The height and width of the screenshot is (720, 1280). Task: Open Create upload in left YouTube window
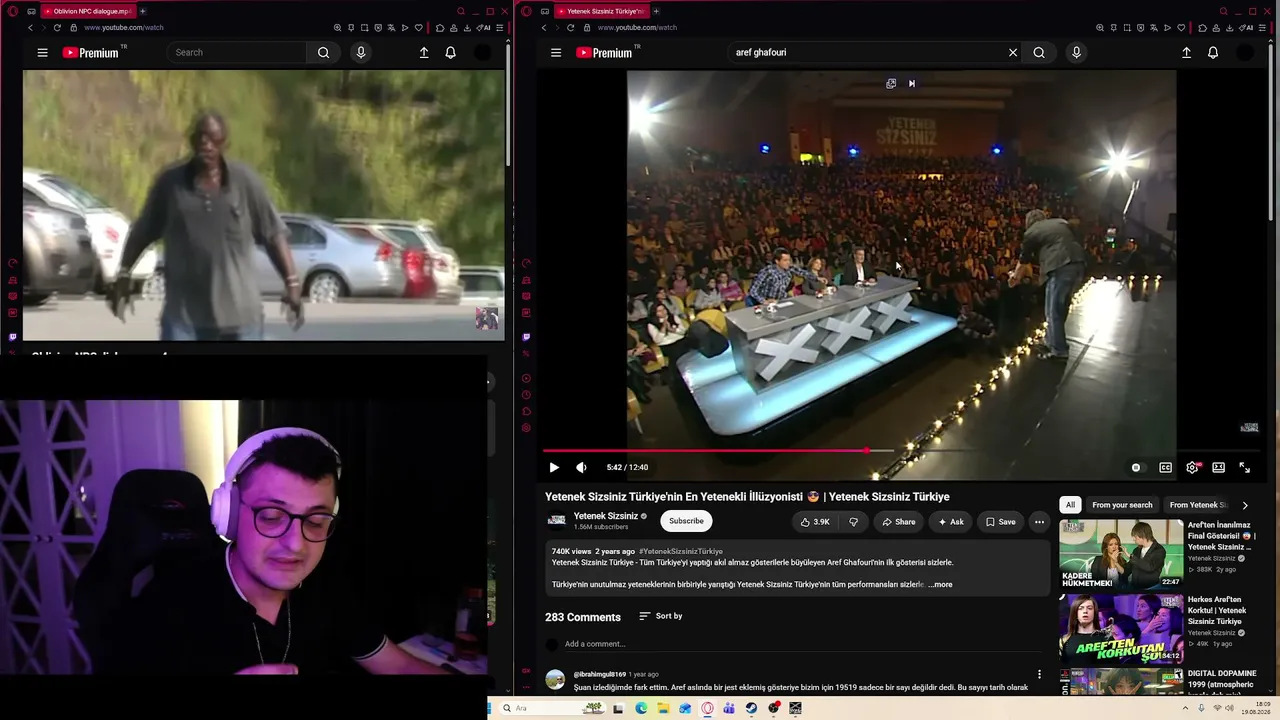424,53
